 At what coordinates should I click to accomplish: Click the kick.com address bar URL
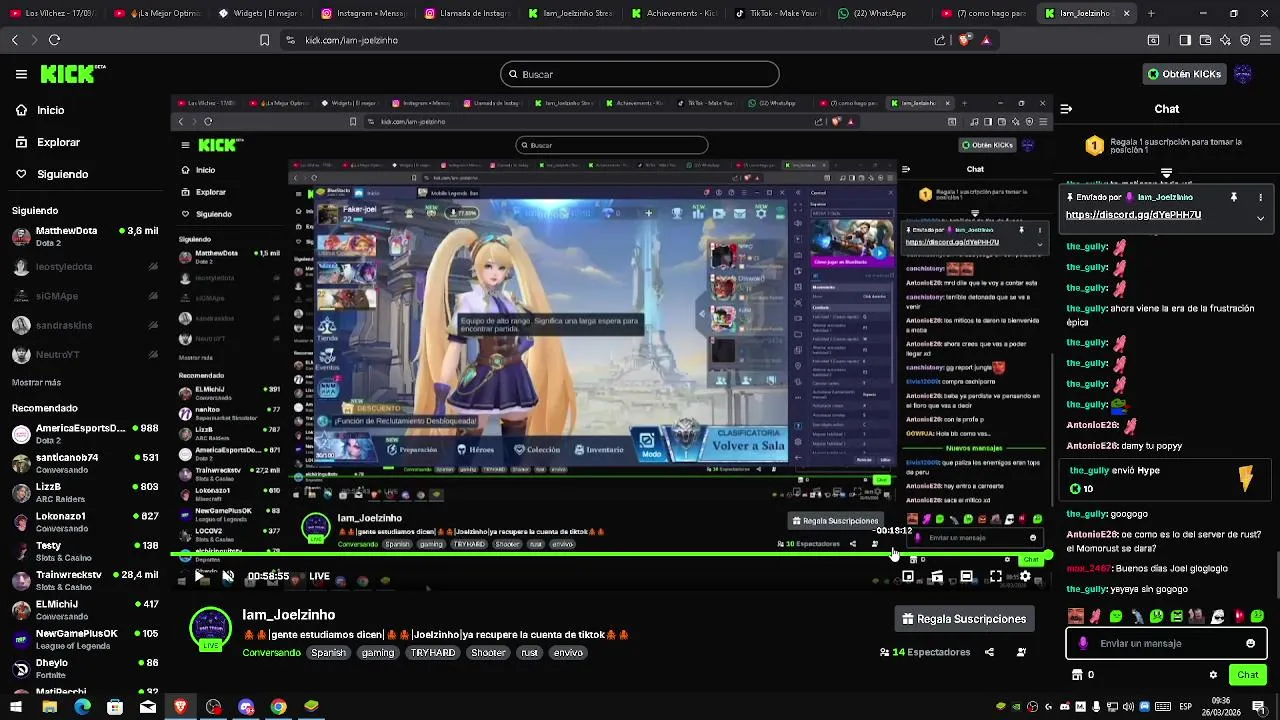[x=351, y=40]
